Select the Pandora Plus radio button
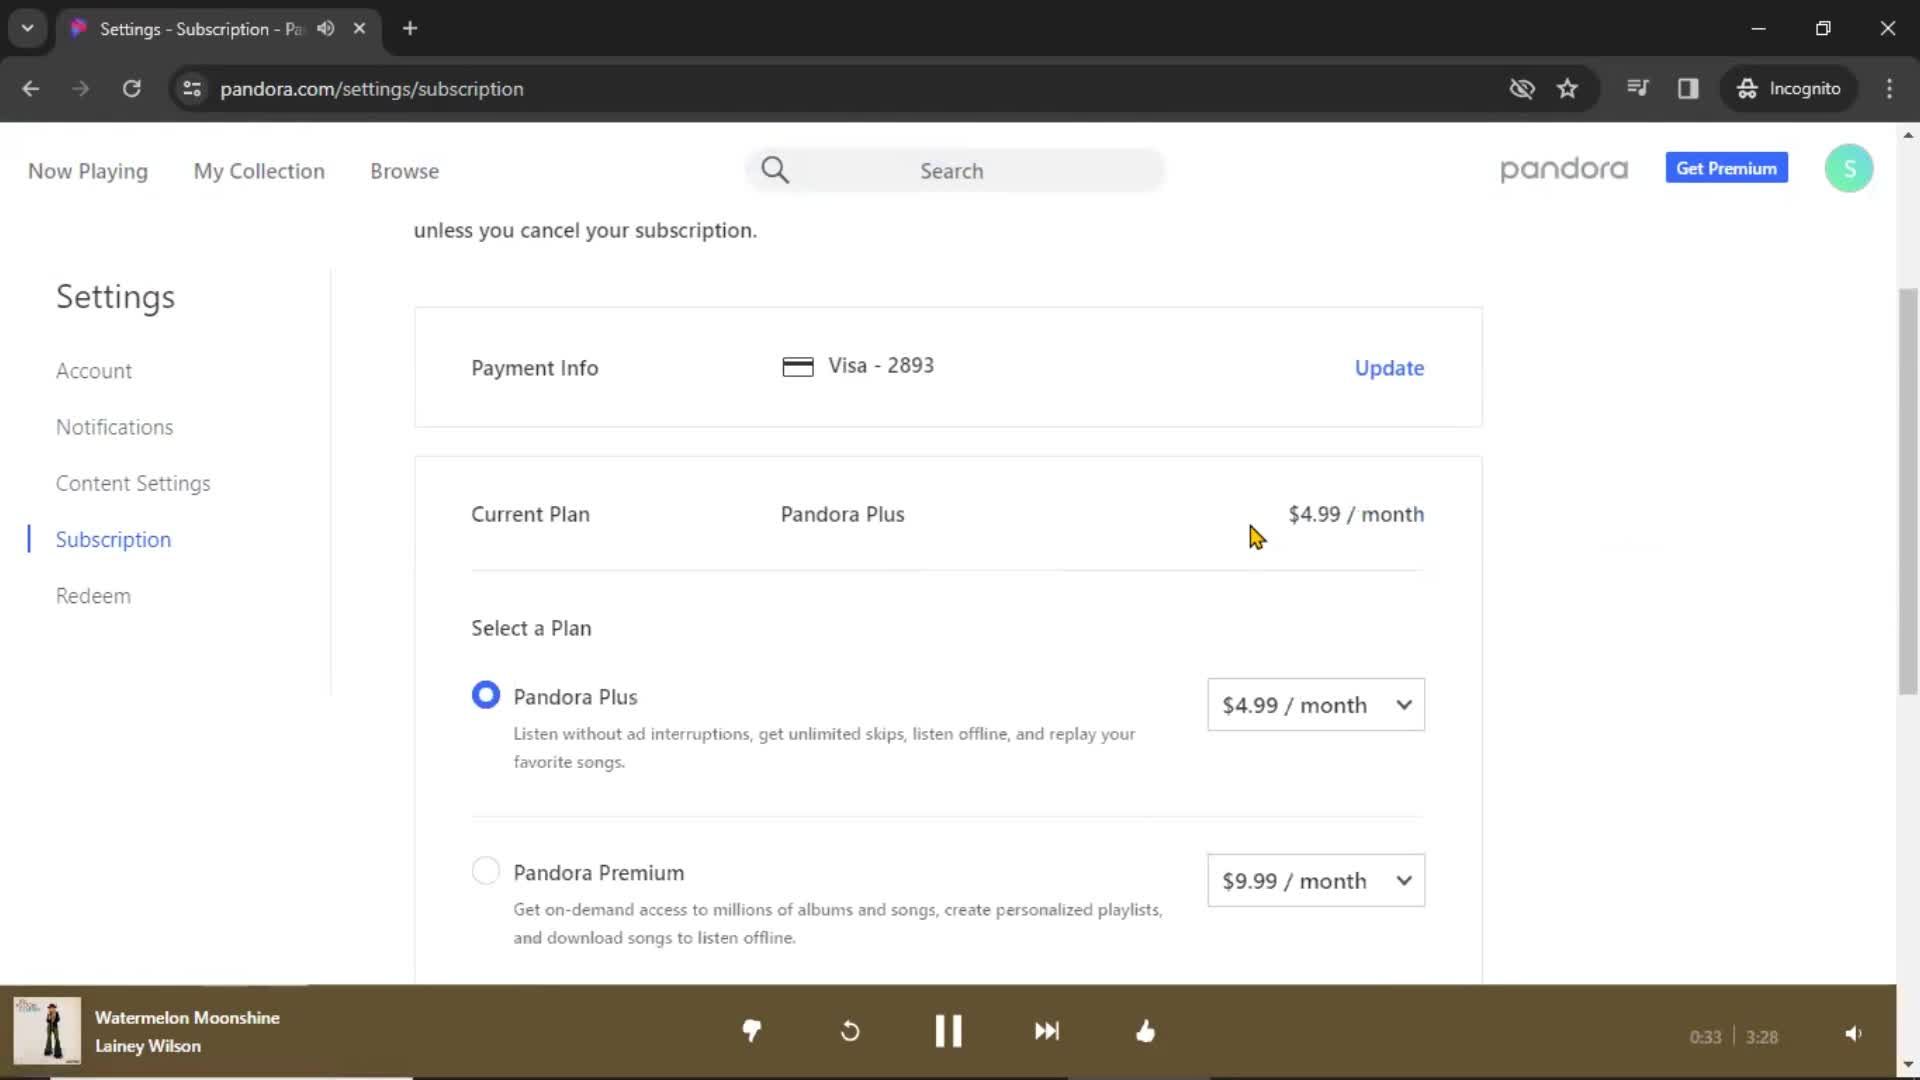The width and height of the screenshot is (1920, 1080). (485, 695)
